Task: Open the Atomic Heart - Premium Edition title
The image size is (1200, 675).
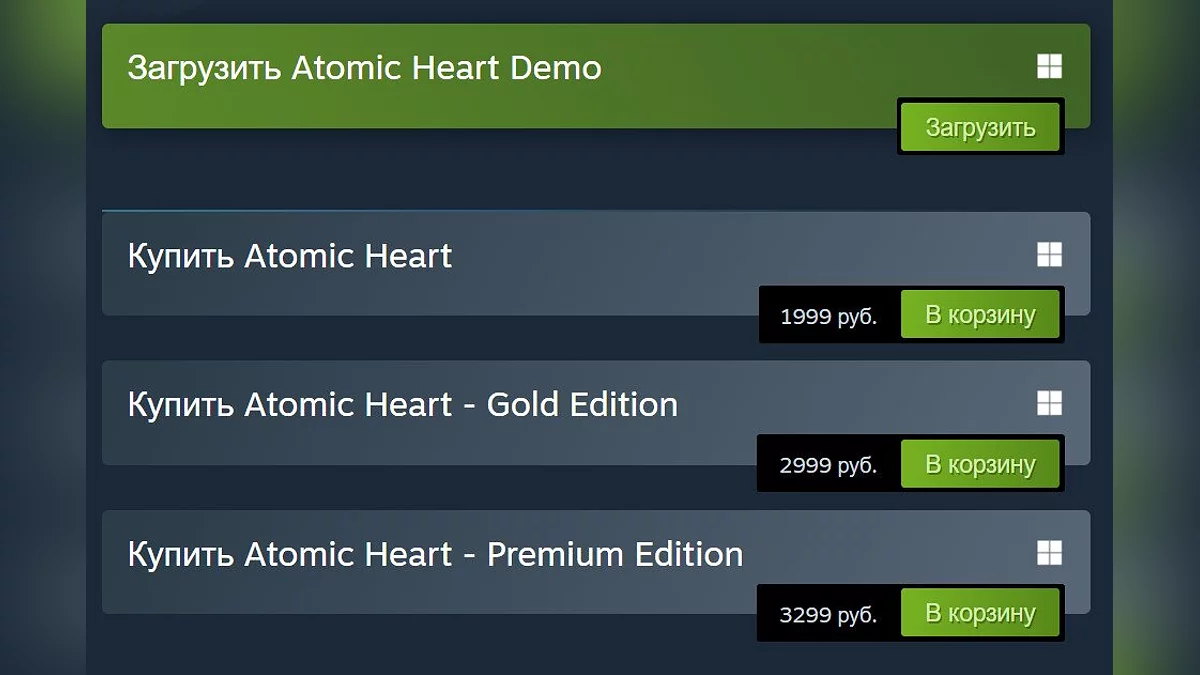Action: 435,554
